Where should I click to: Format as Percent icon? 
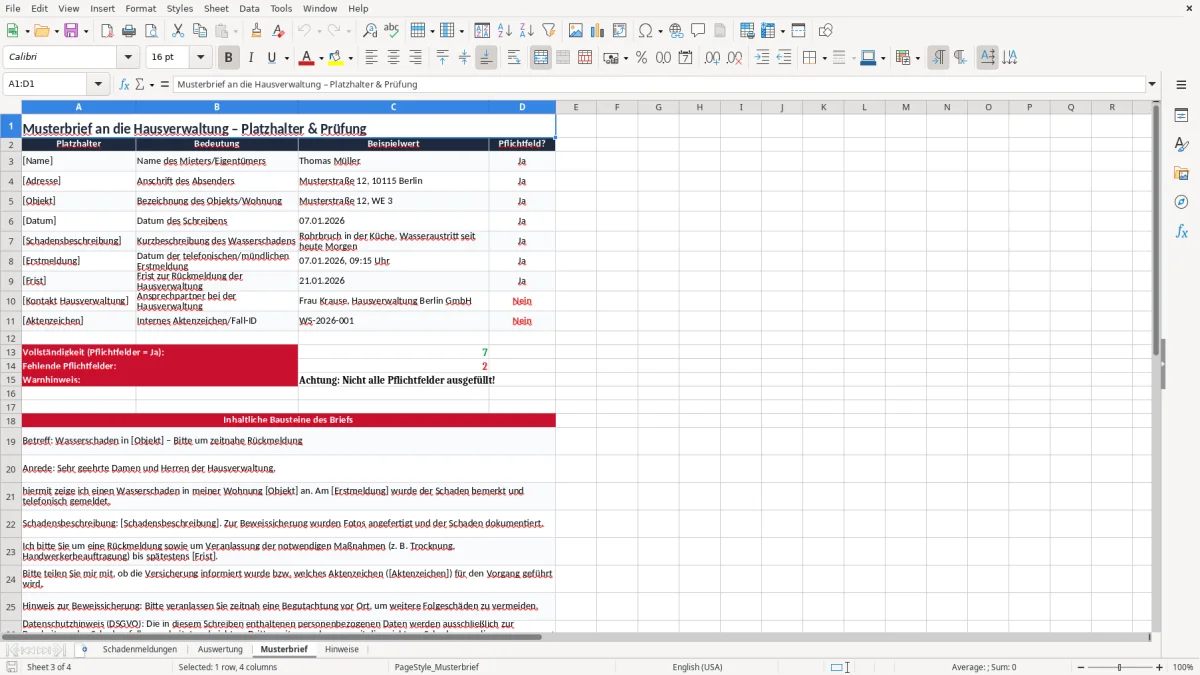641,58
